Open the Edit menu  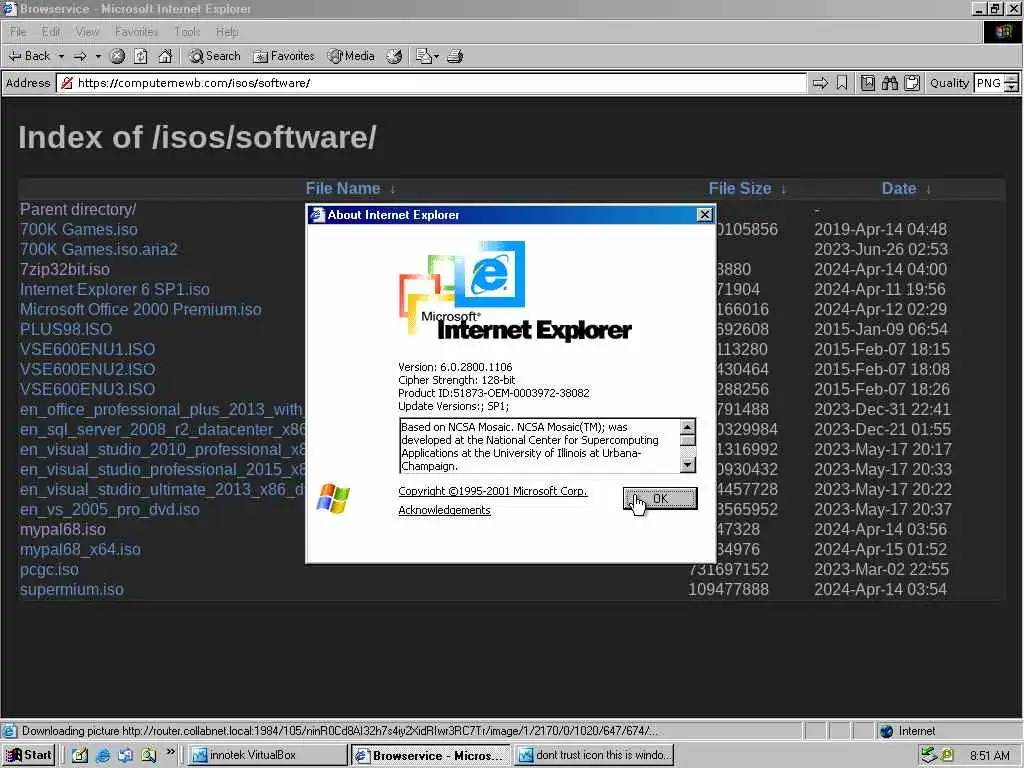coord(50,31)
